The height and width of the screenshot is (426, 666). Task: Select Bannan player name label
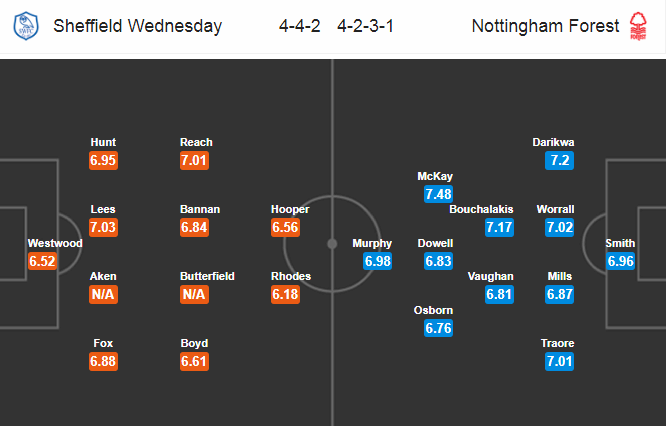tap(200, 209)
